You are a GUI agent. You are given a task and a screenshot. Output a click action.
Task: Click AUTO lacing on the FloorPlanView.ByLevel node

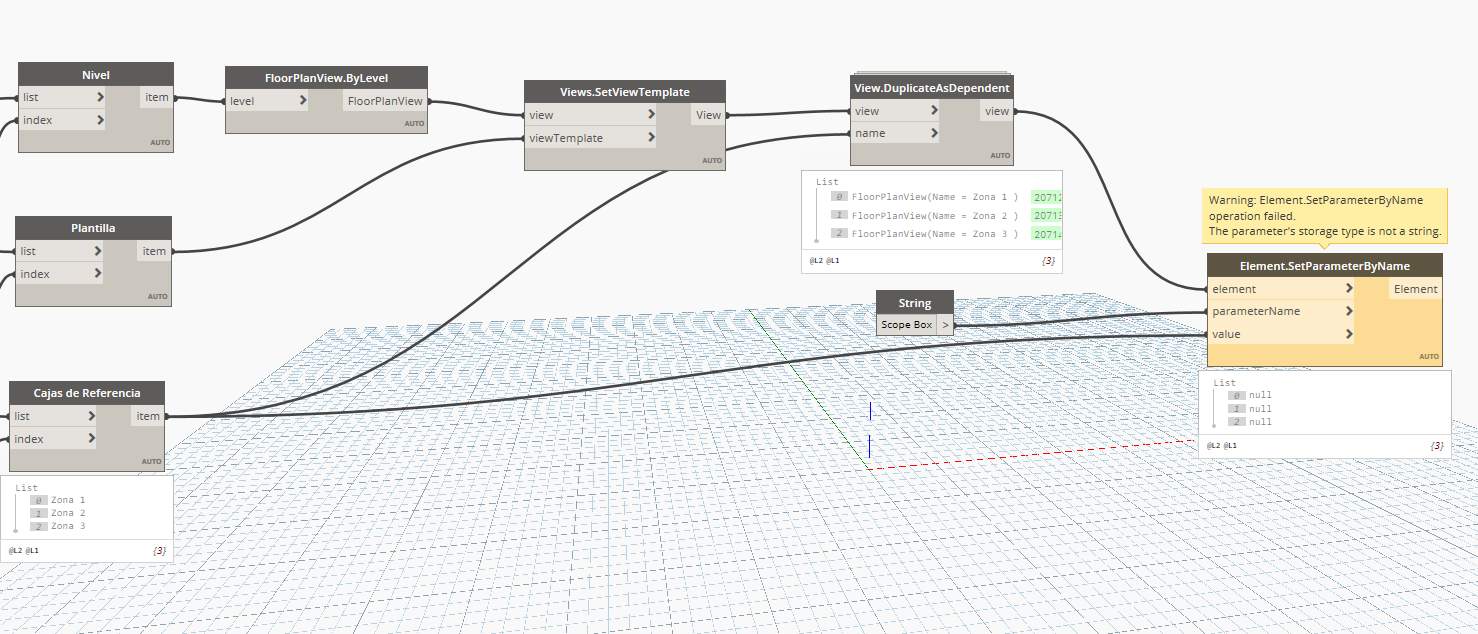click(413, 122)
